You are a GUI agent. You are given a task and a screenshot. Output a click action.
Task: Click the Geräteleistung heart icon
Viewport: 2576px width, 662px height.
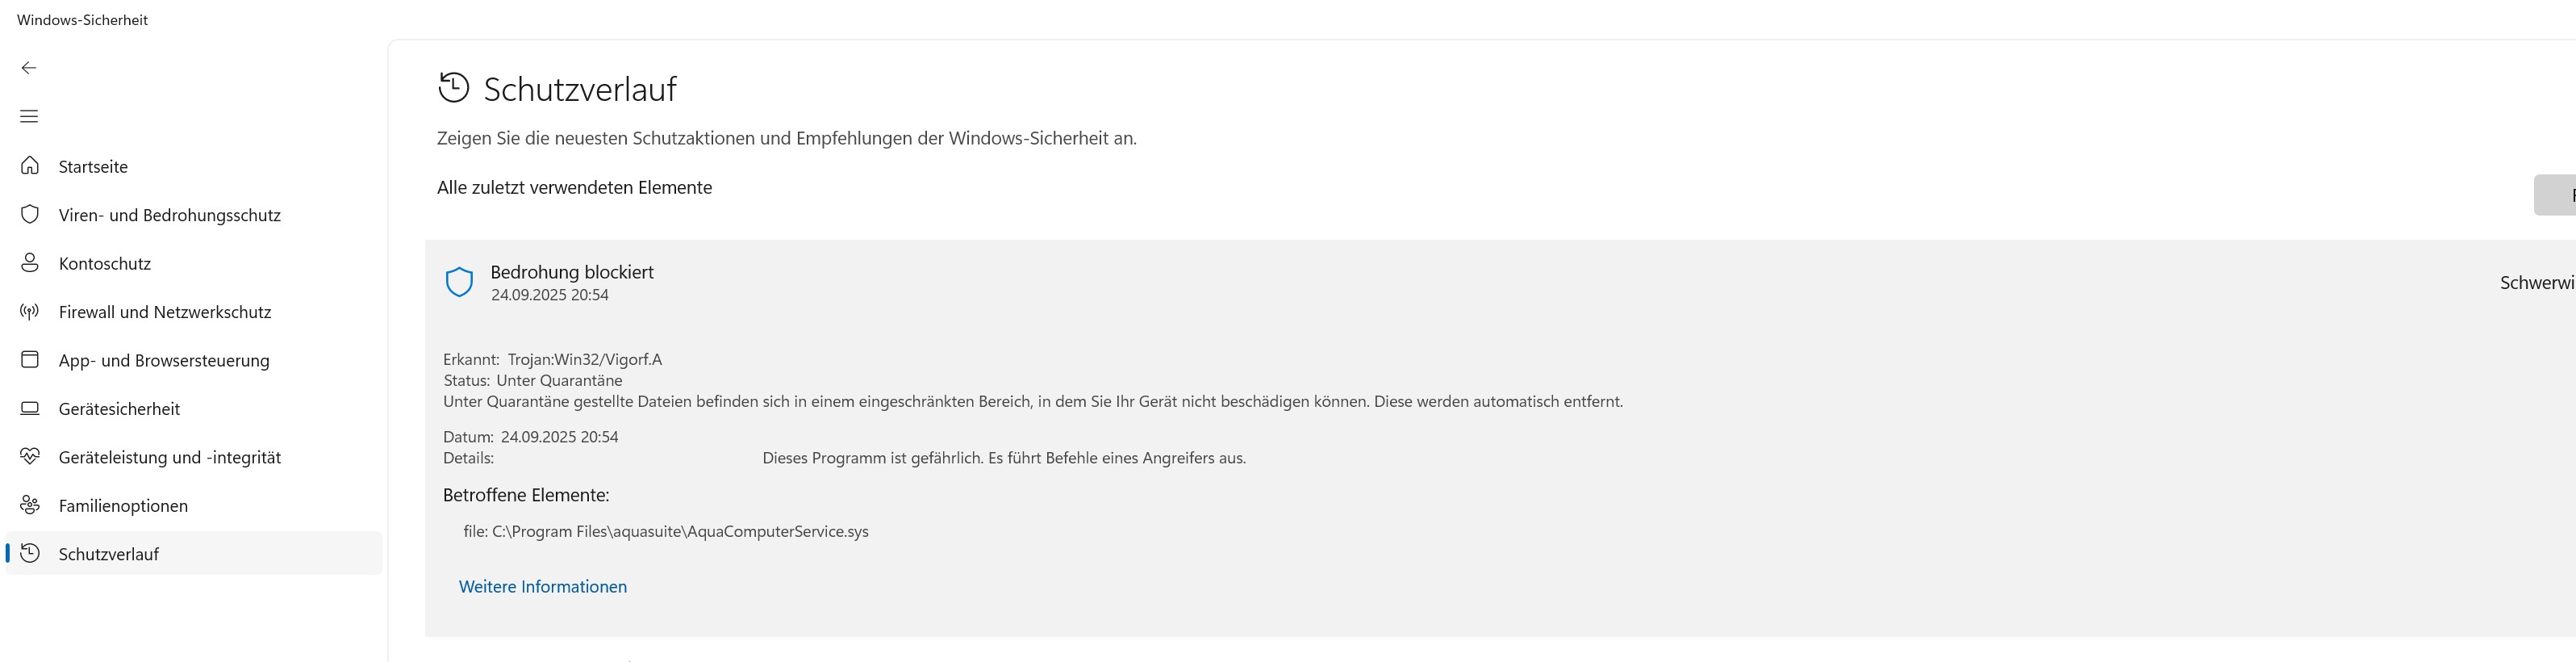click(x=30, y=457)
